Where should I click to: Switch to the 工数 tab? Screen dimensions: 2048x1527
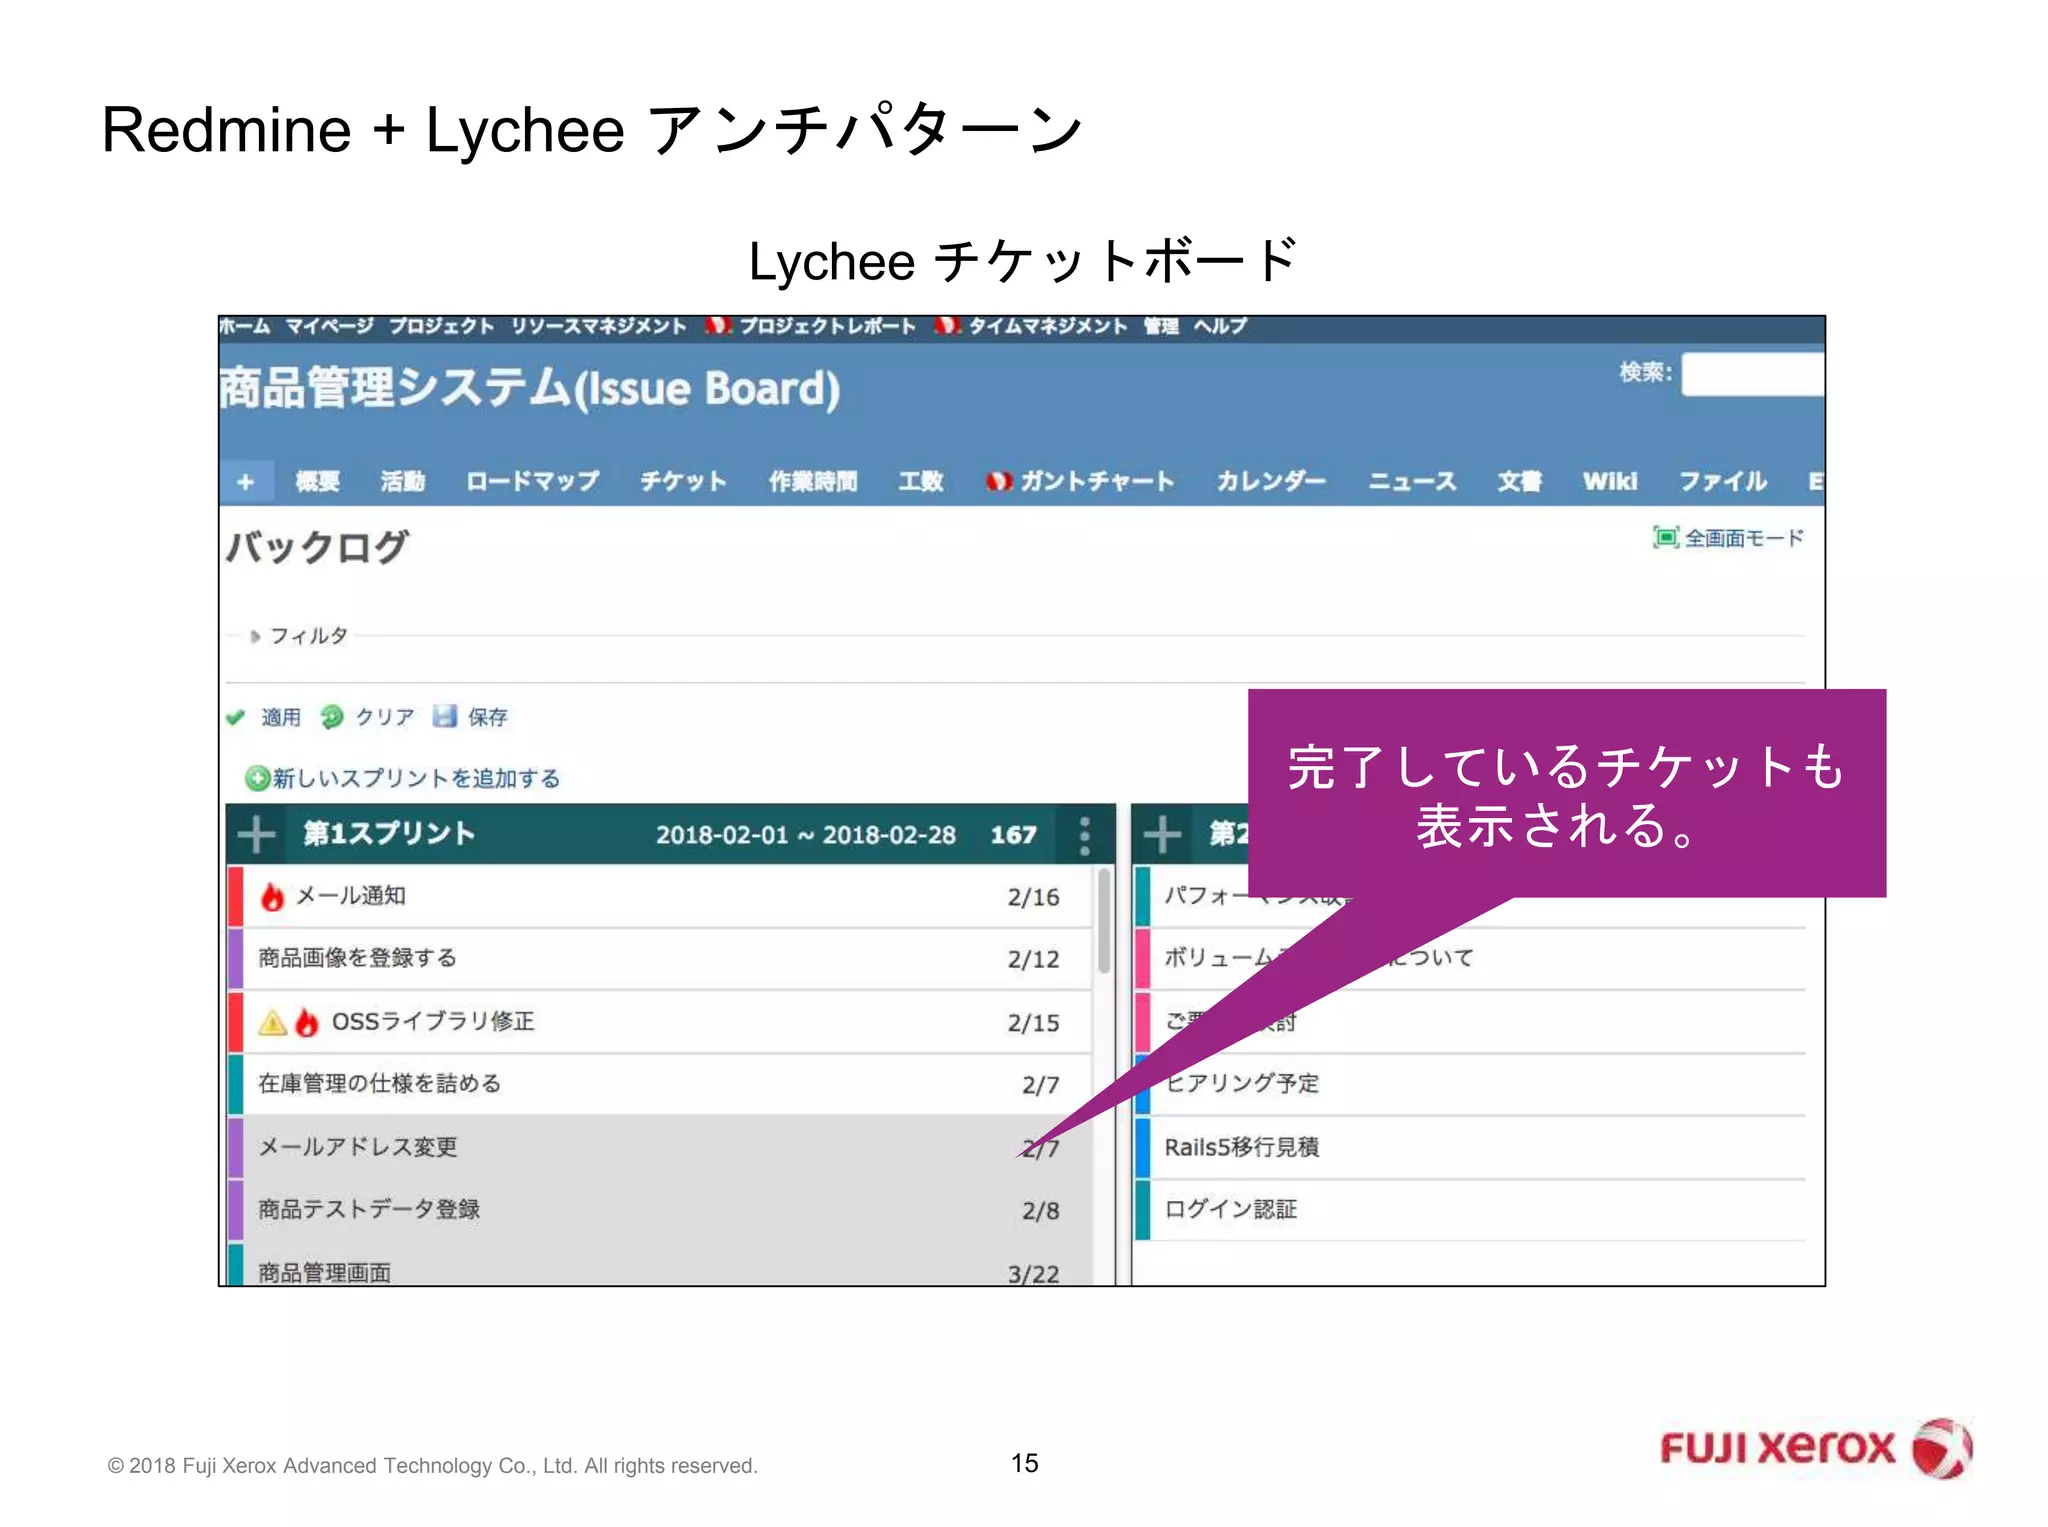click(x=920, y=482)
